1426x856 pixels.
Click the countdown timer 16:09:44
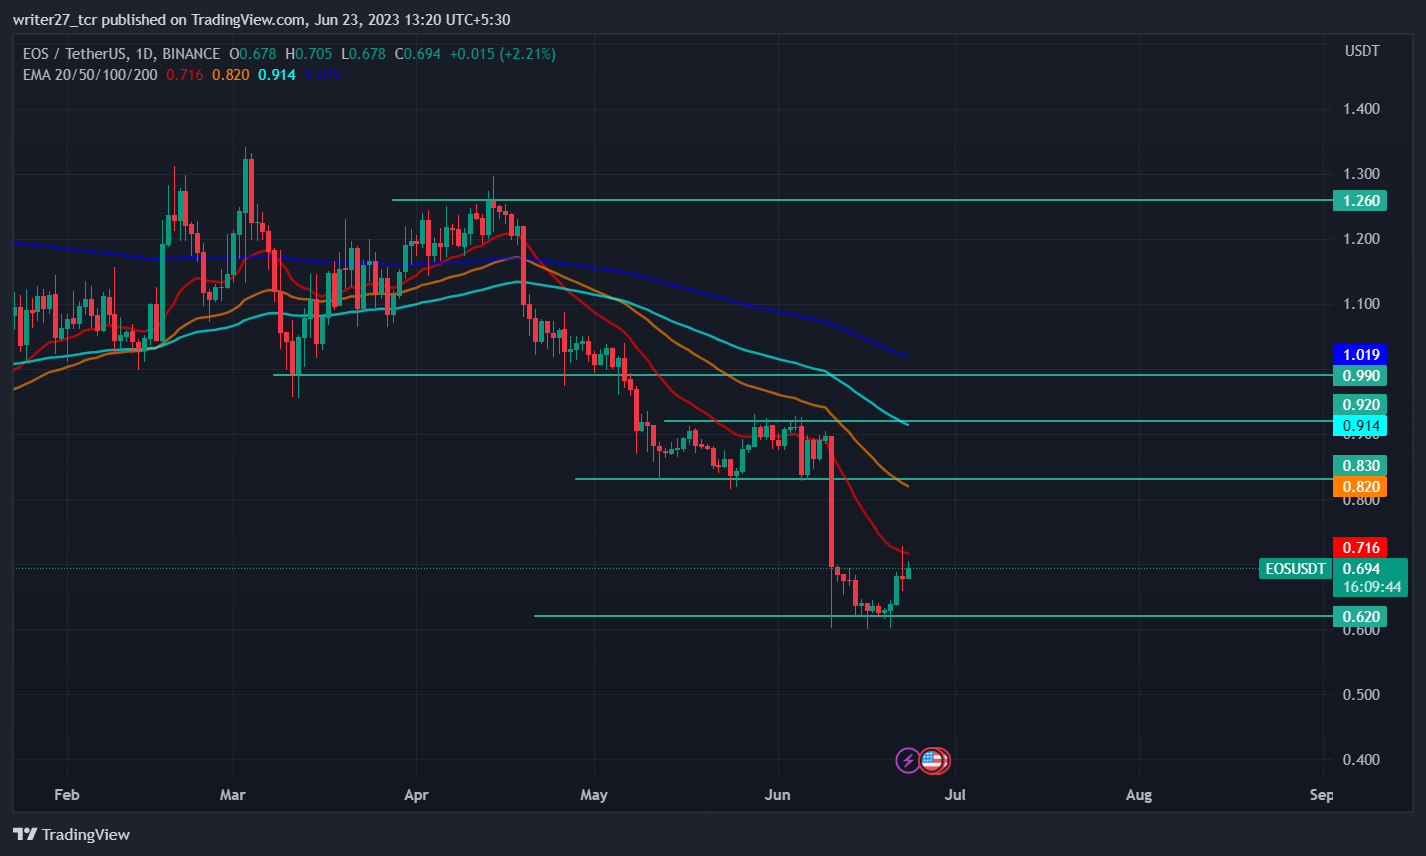click(1372, 587)
